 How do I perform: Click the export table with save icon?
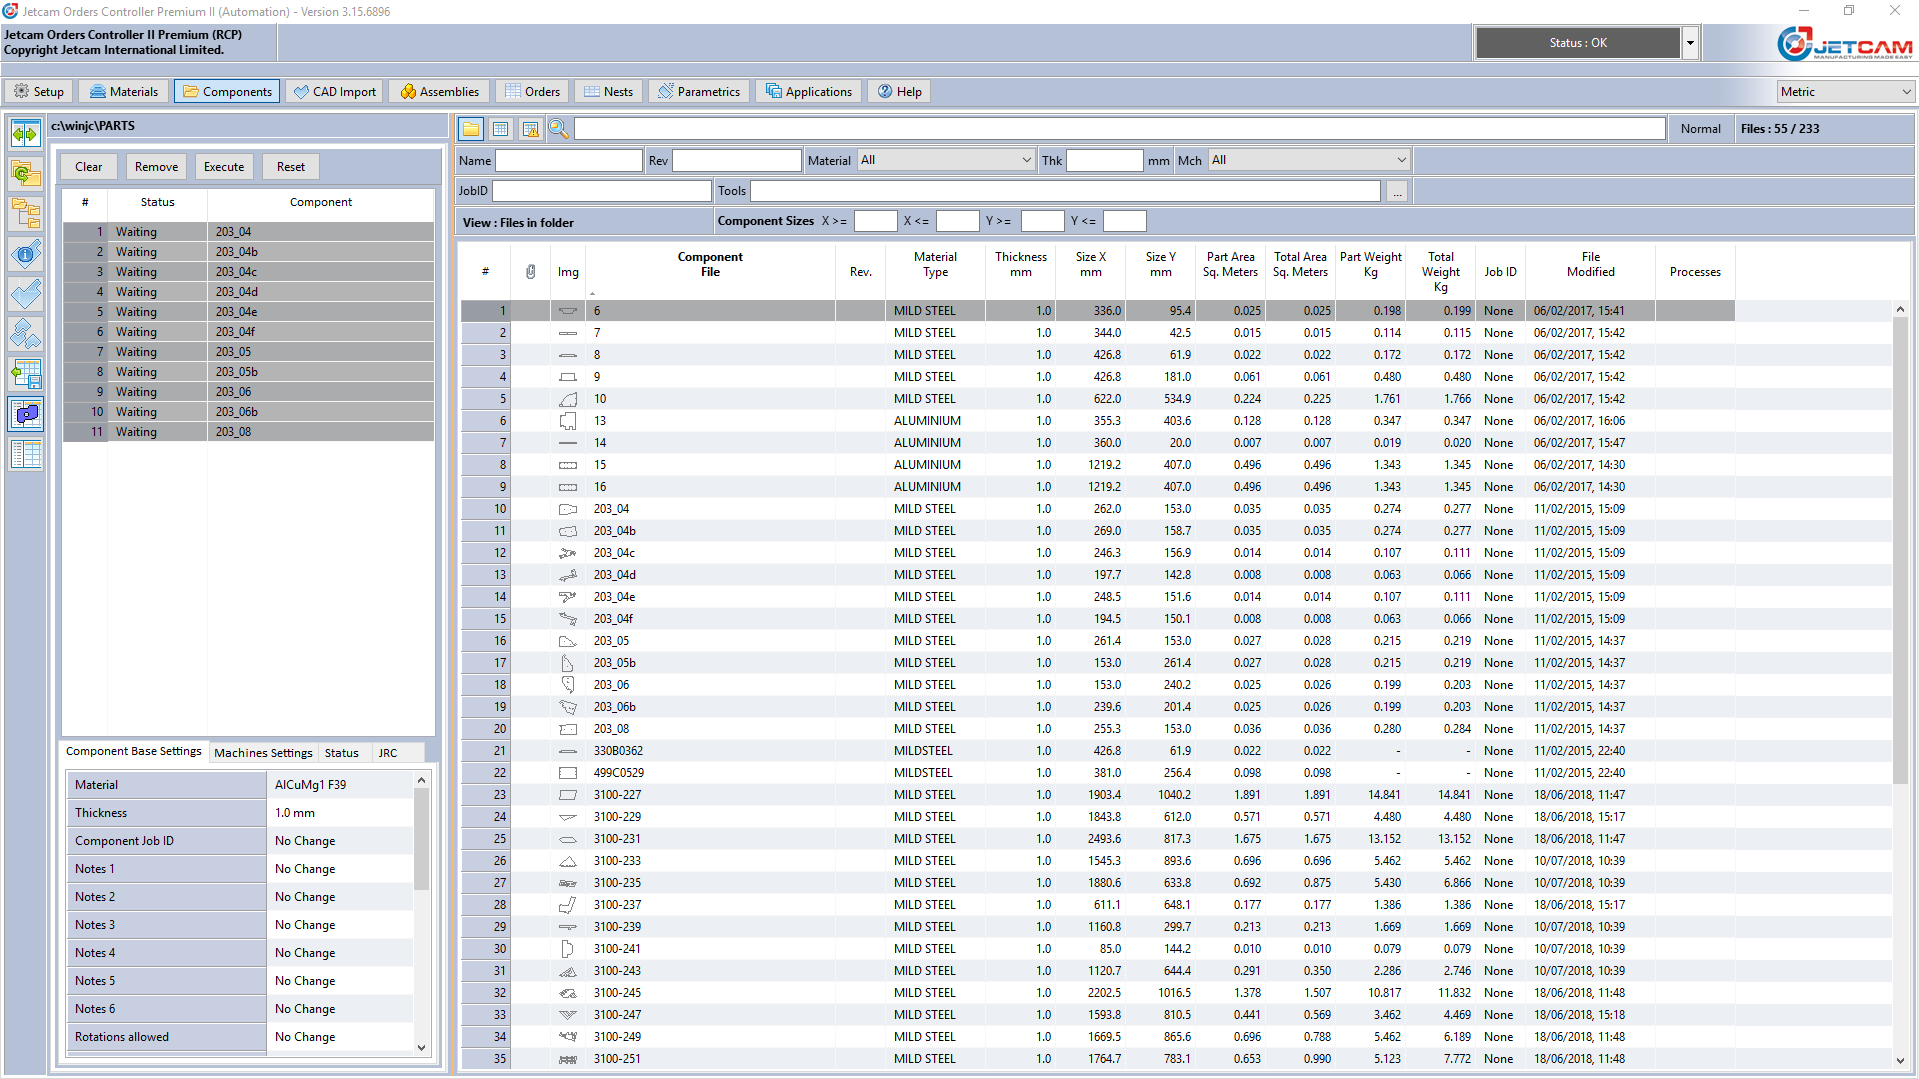click(x=26, y=374)
